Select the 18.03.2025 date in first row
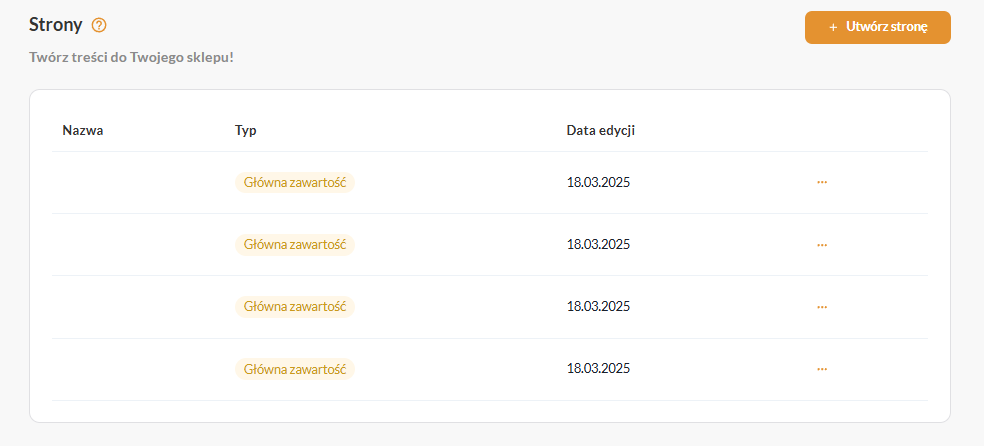Screen dimensions: 984x446 pyautogui.click(x=598, y=182)
